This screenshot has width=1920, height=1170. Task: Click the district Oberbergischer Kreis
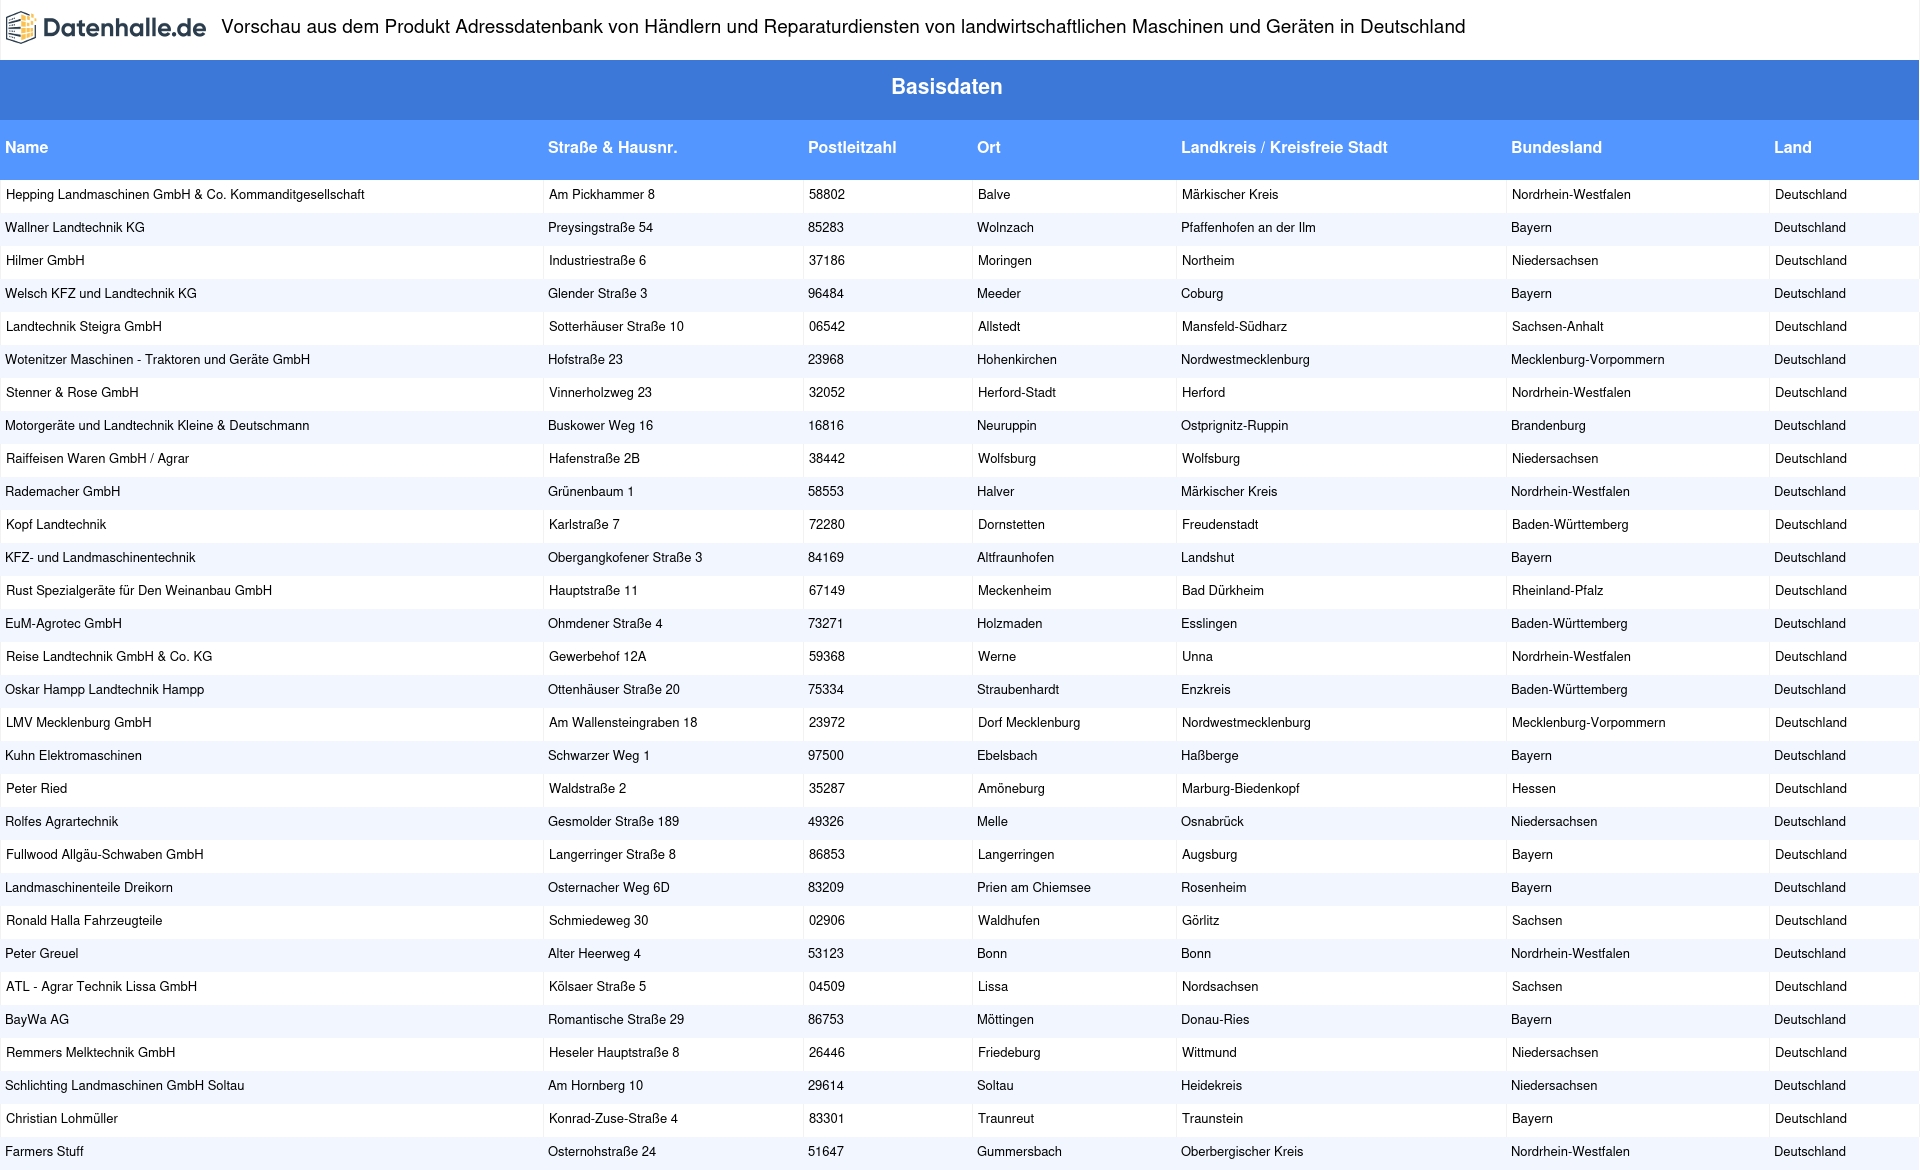pos(1242,1152)
